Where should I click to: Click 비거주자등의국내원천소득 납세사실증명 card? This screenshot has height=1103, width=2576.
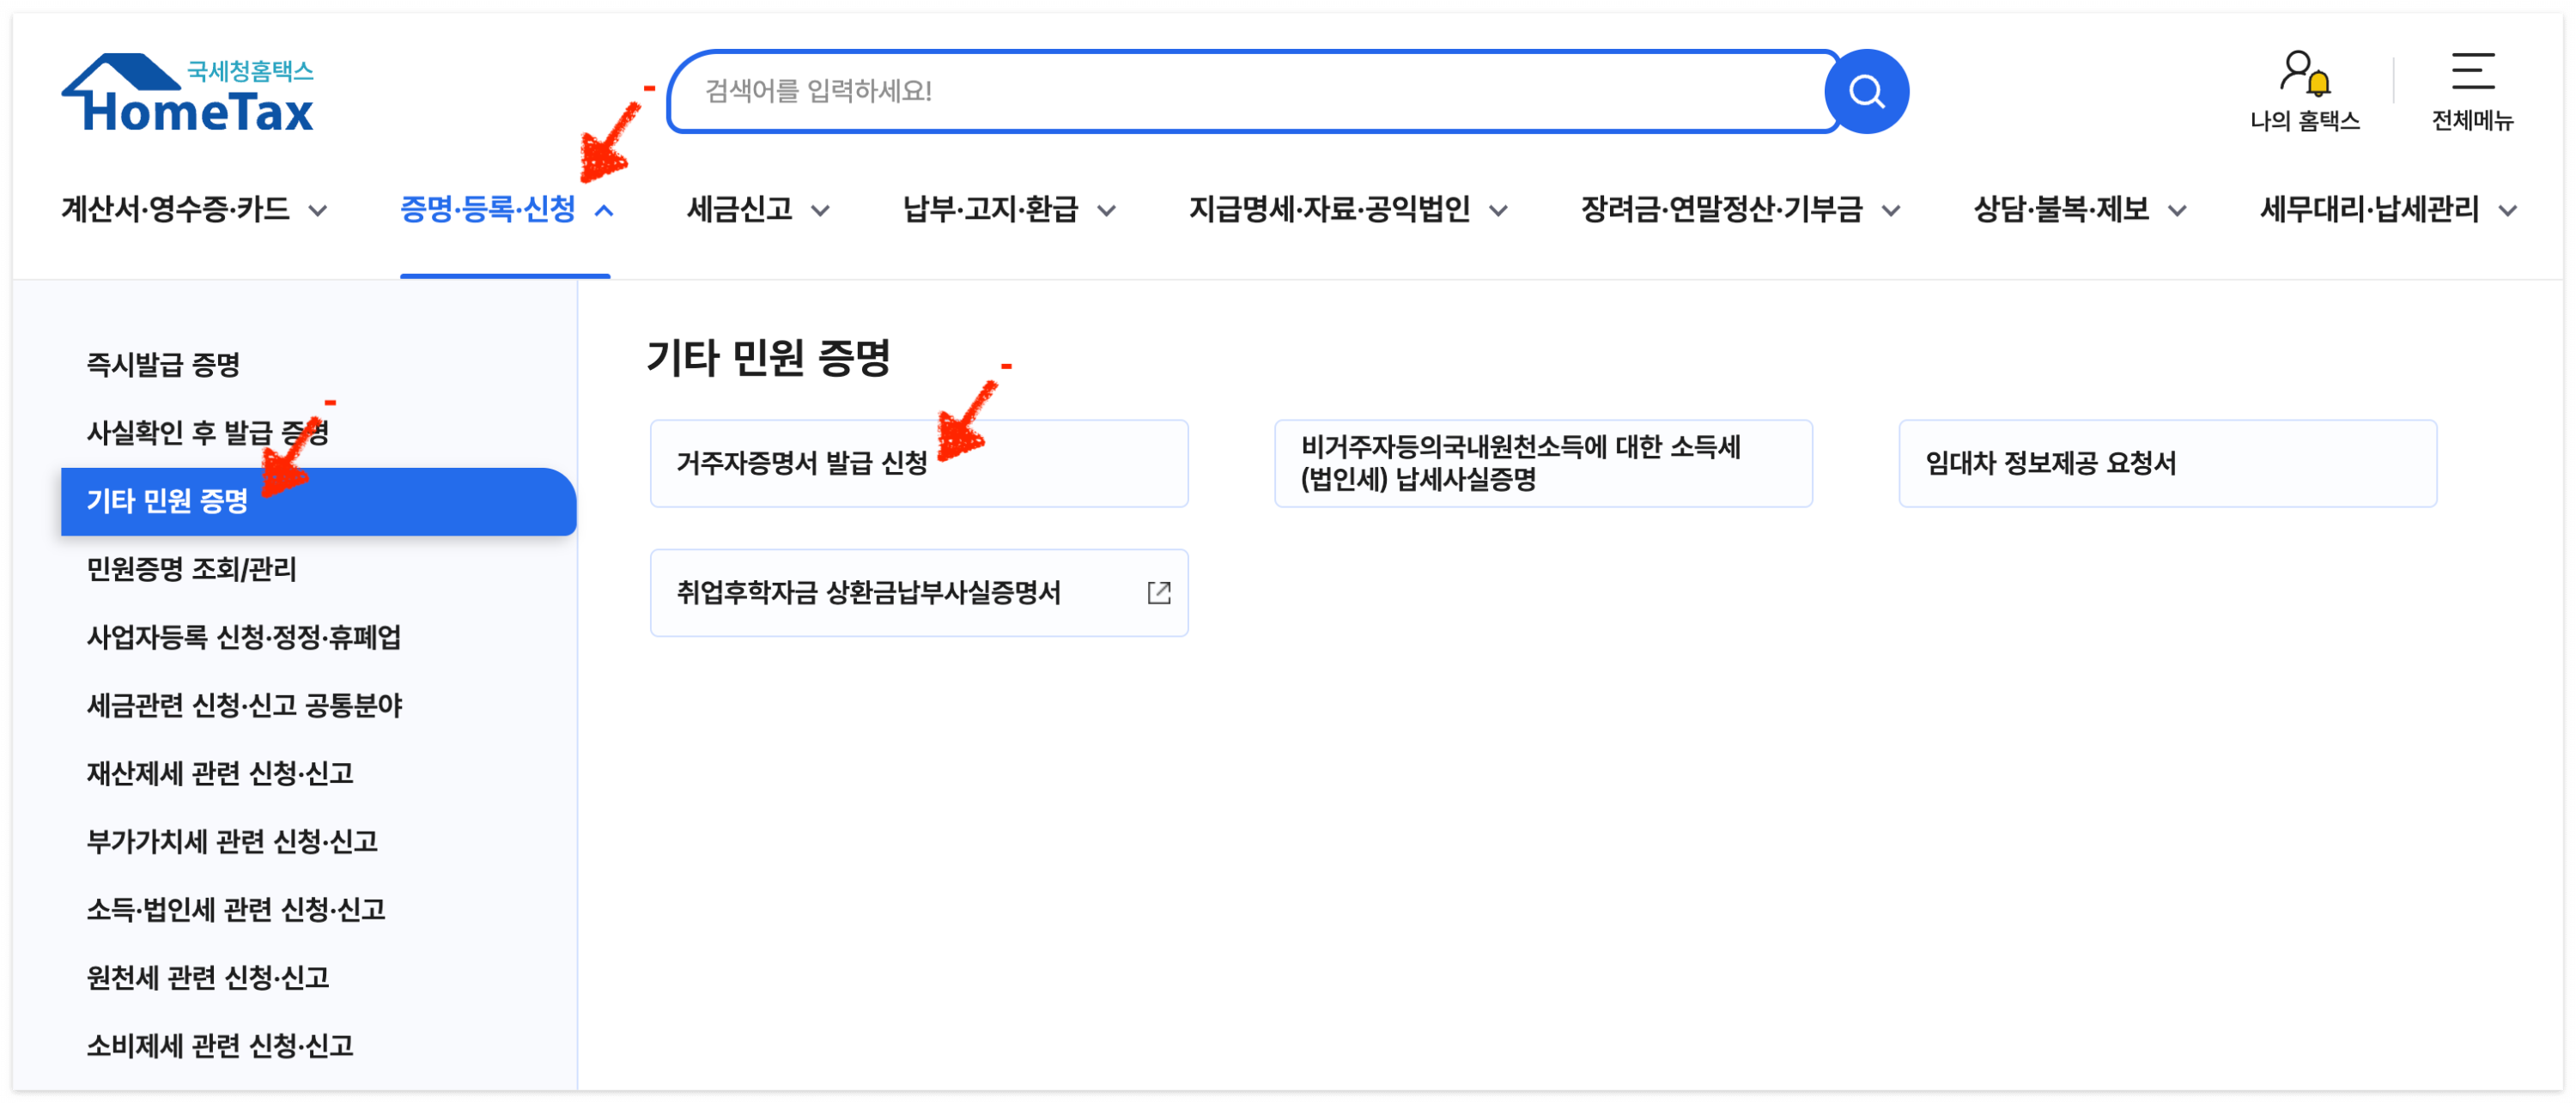tap(1543, 463)
